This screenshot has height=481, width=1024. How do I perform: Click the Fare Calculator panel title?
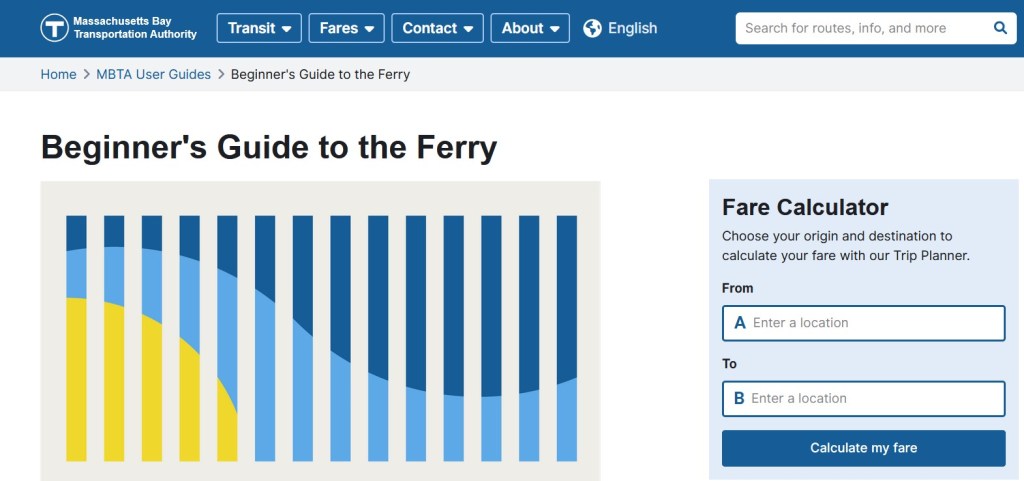[805, 207]
